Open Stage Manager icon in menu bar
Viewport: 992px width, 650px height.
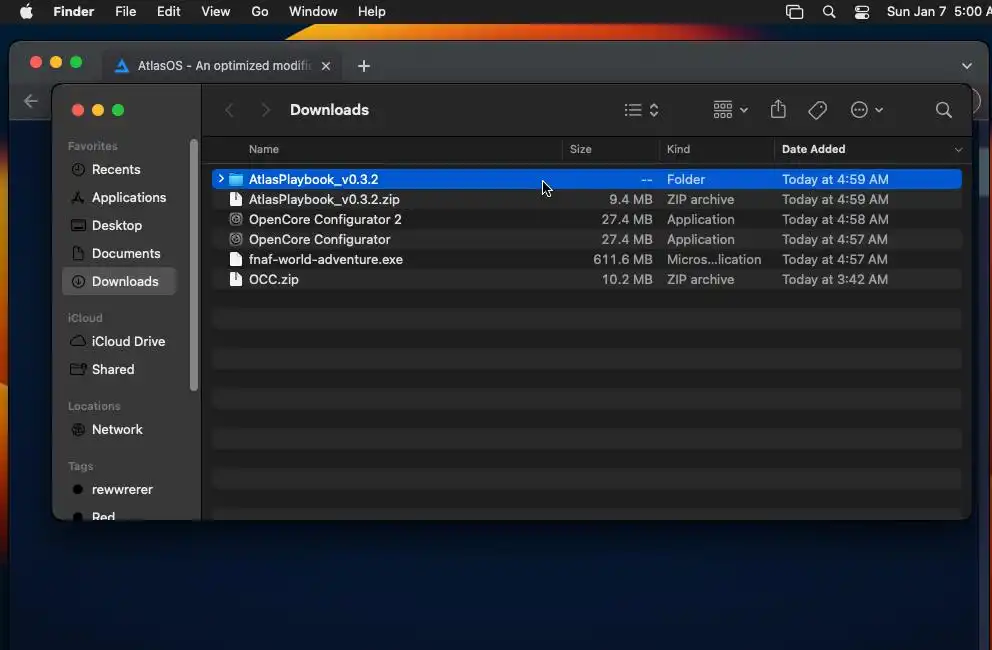tap(794, 11)
